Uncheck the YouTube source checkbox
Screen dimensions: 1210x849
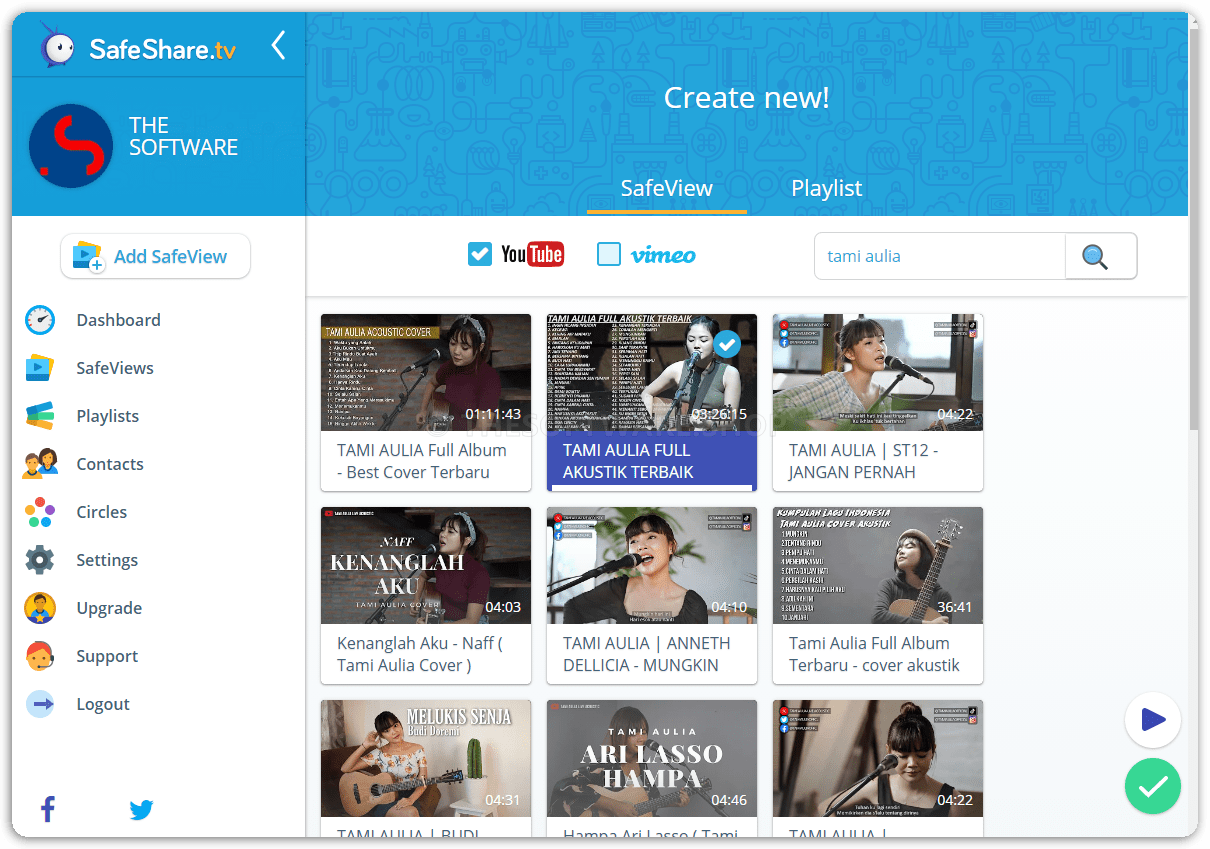tap(480, 255)
